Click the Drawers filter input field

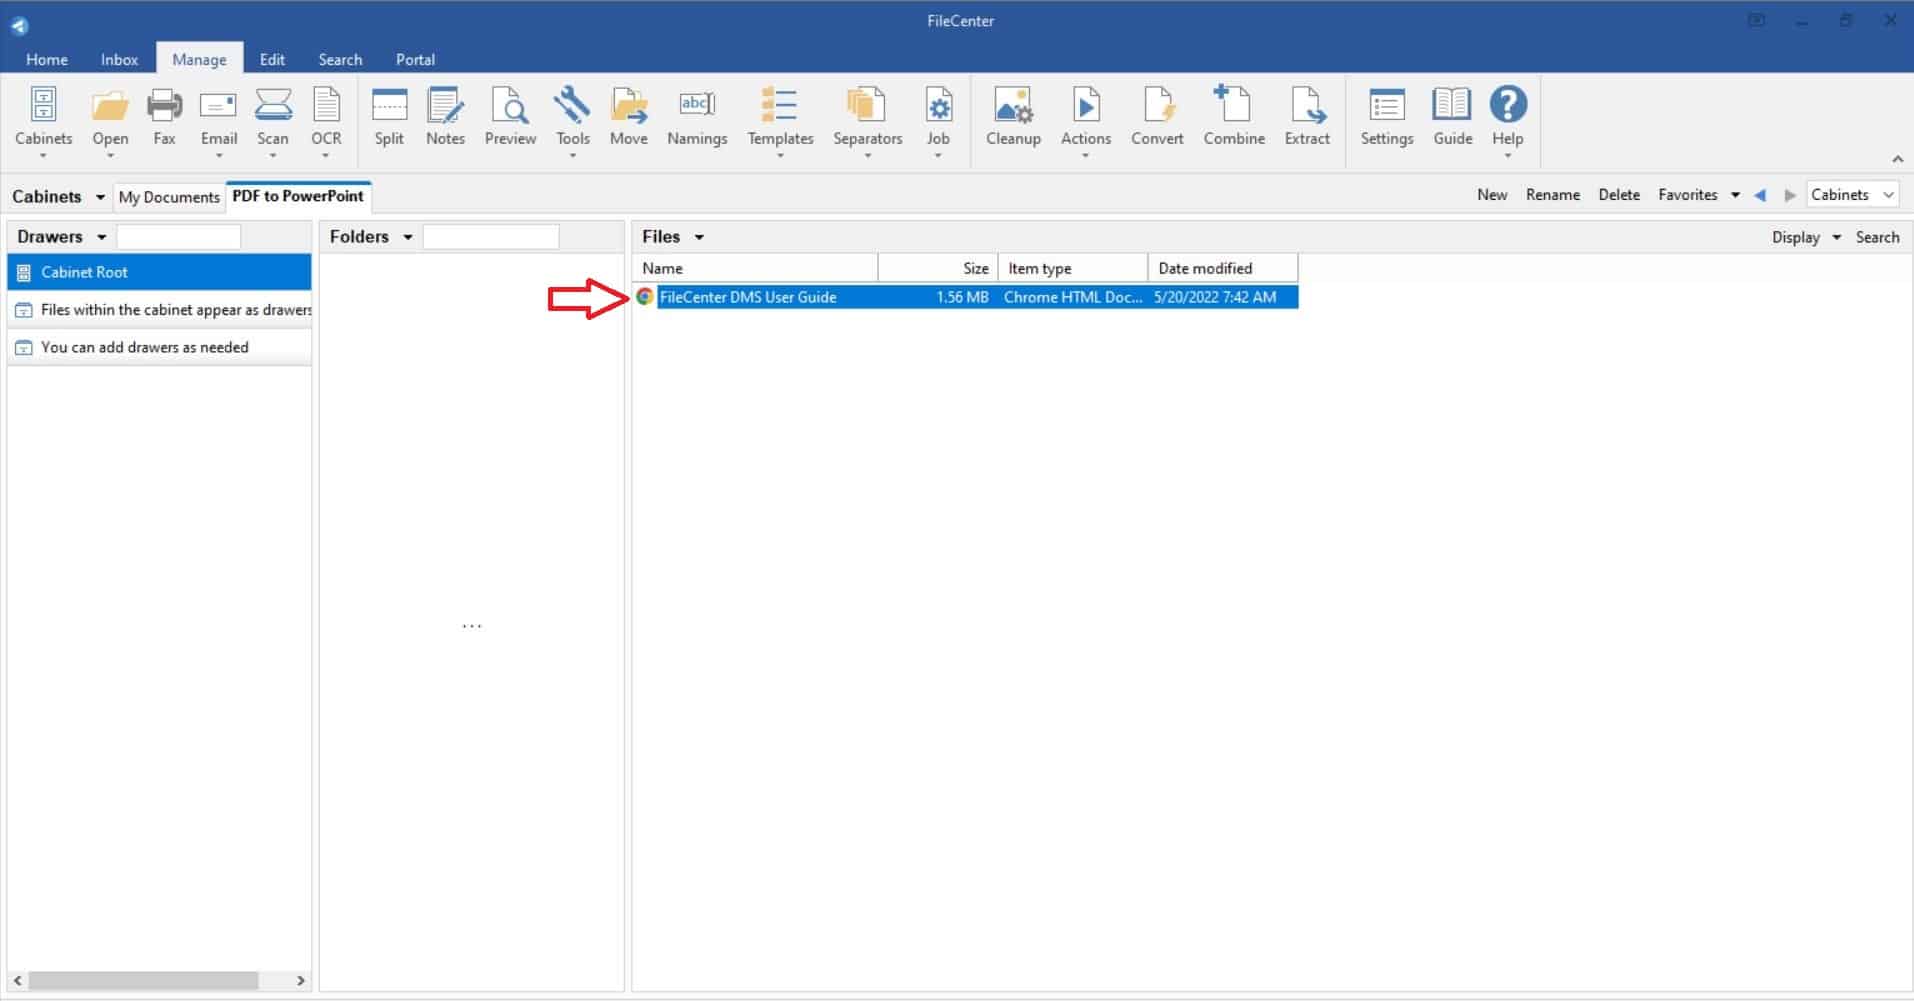tap(178, 237)
